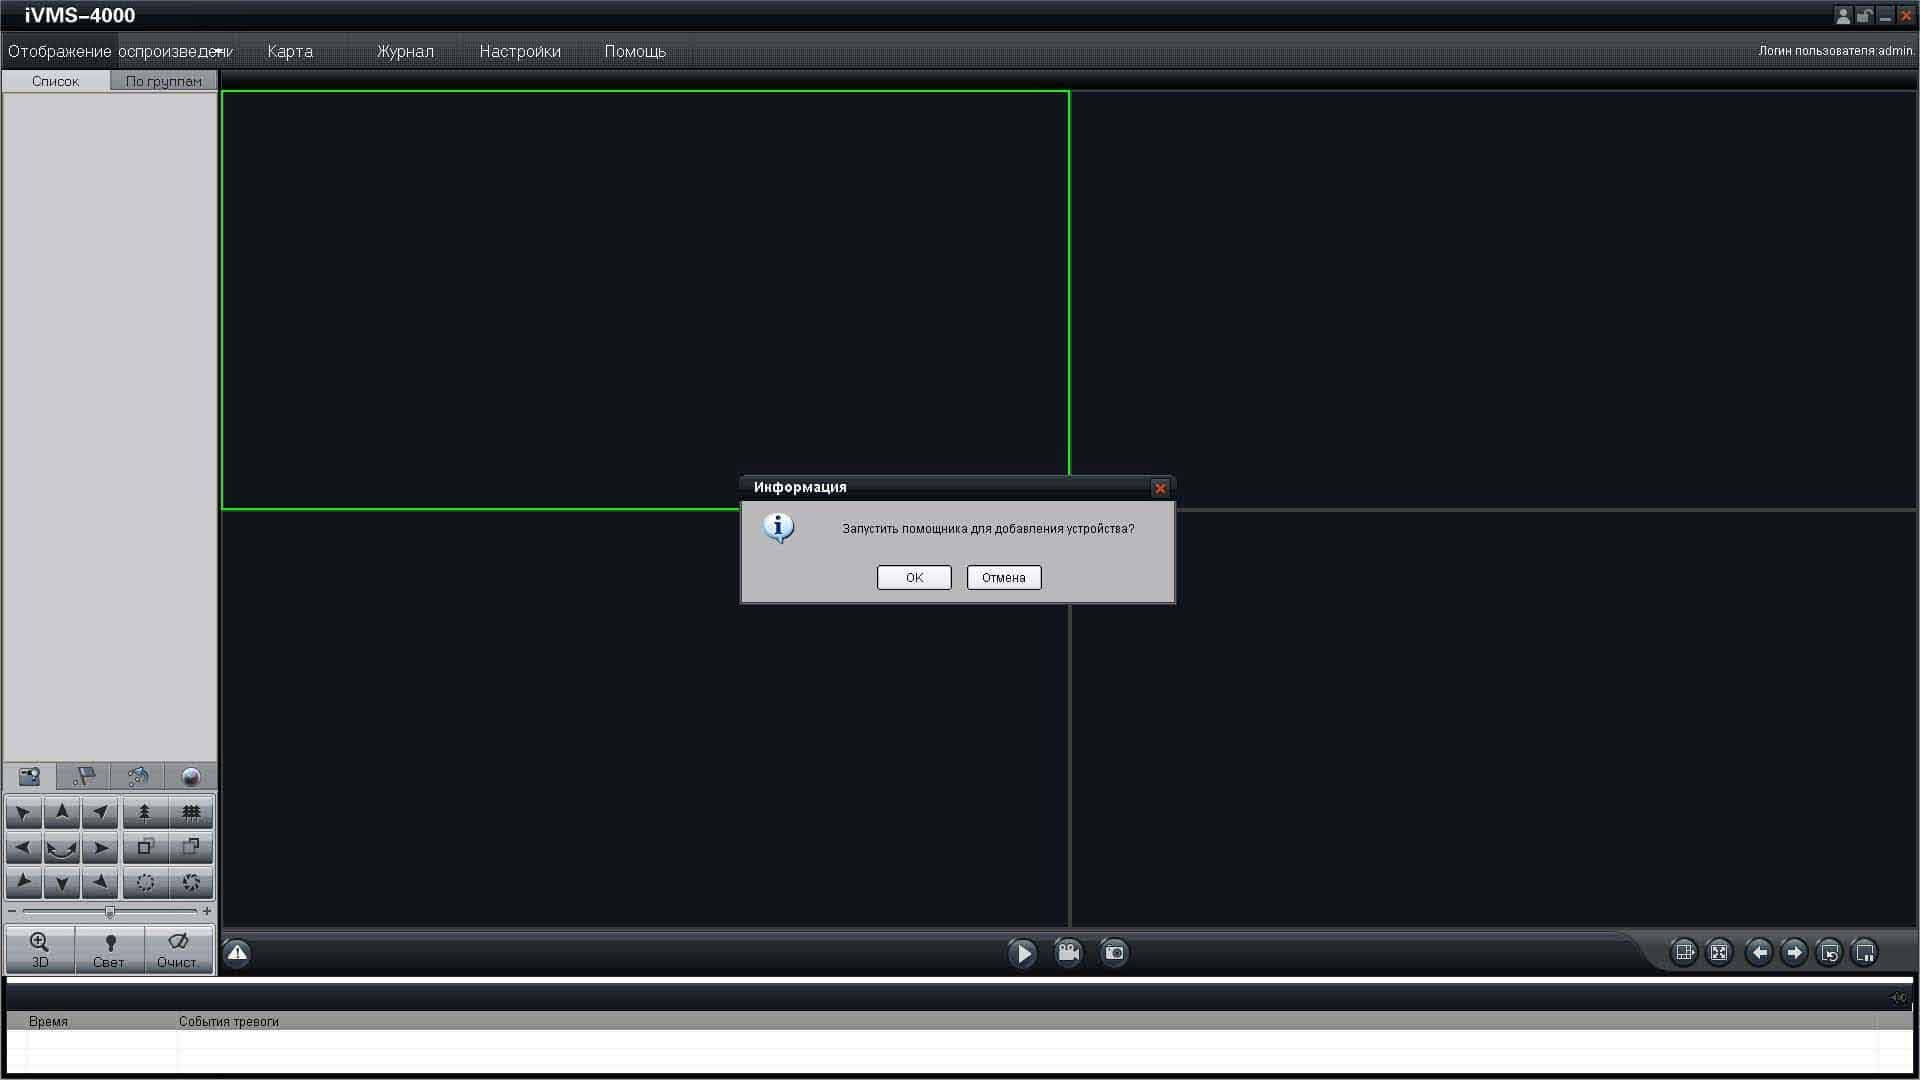Move PTZ camera up-right

coord(100,813)
